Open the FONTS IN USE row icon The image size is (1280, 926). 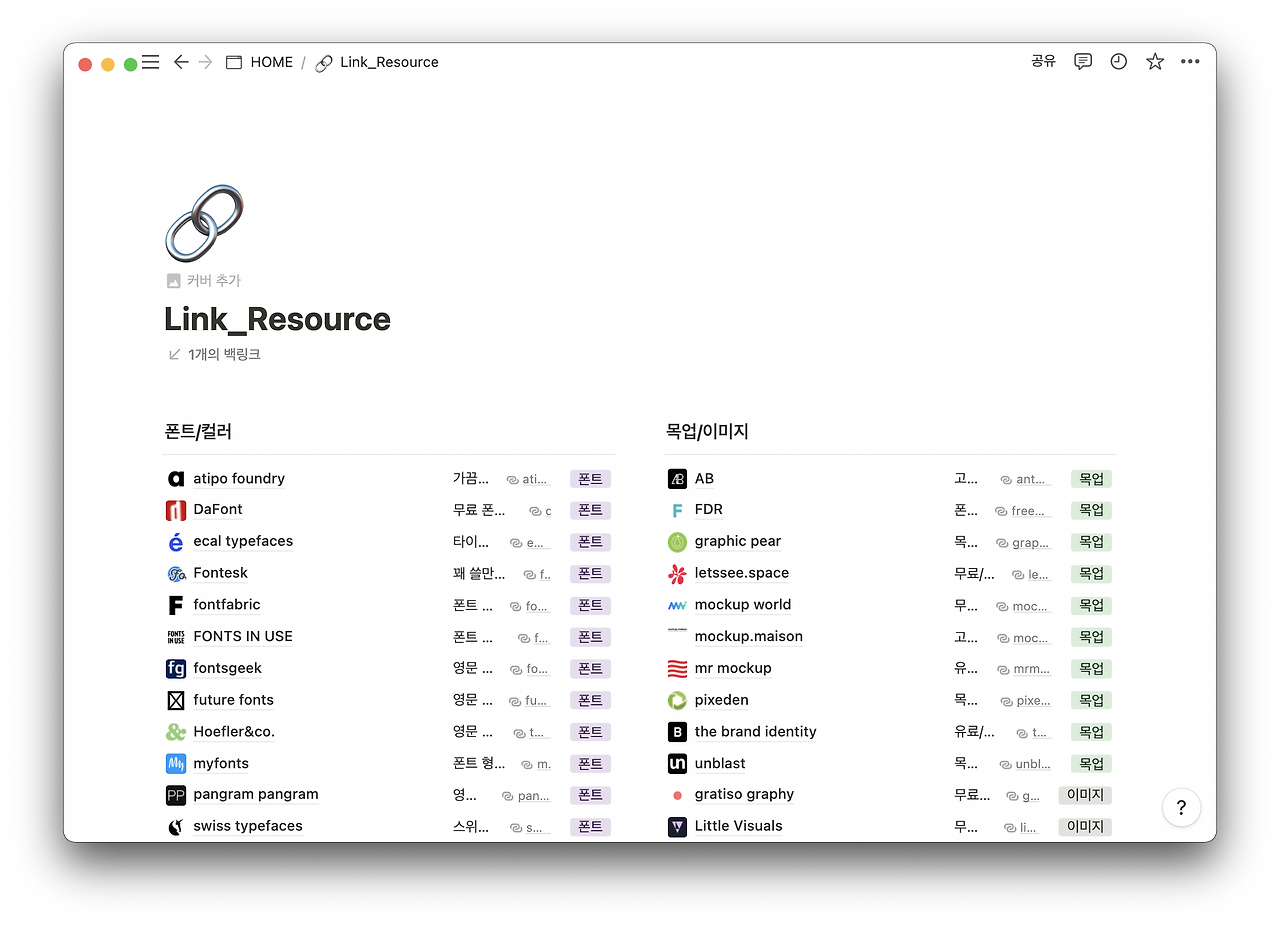pyautogui.click(x=176, y=637)
